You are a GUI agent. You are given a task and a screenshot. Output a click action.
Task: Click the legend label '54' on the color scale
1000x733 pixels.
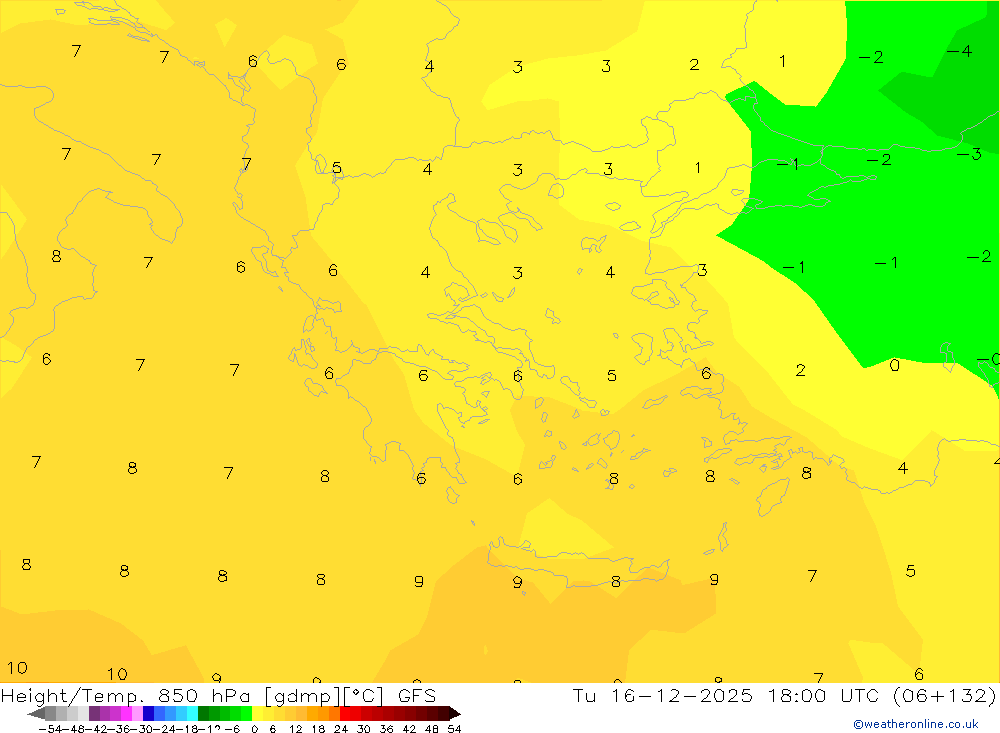454,729
